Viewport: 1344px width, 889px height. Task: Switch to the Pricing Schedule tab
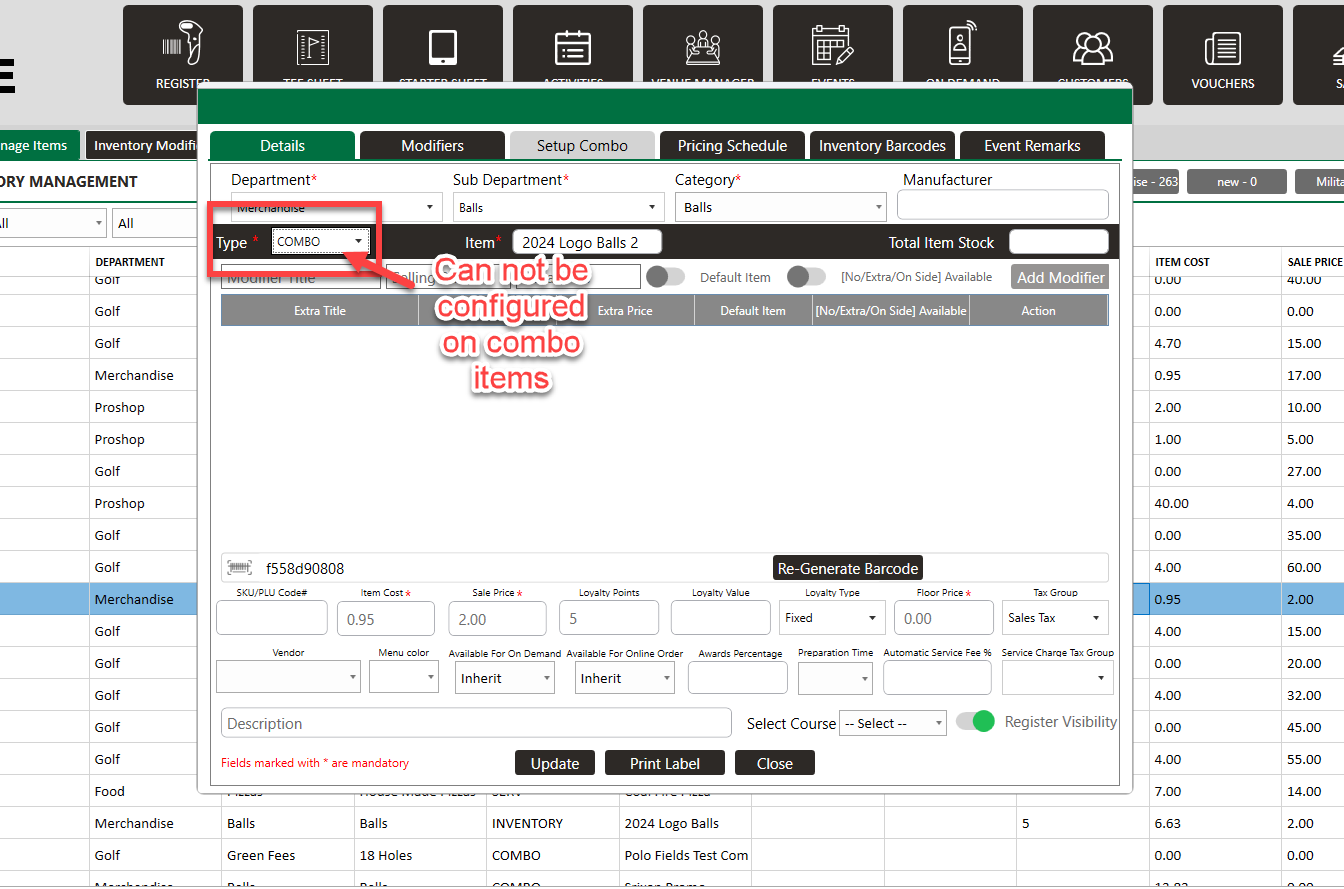coord(732,146)
